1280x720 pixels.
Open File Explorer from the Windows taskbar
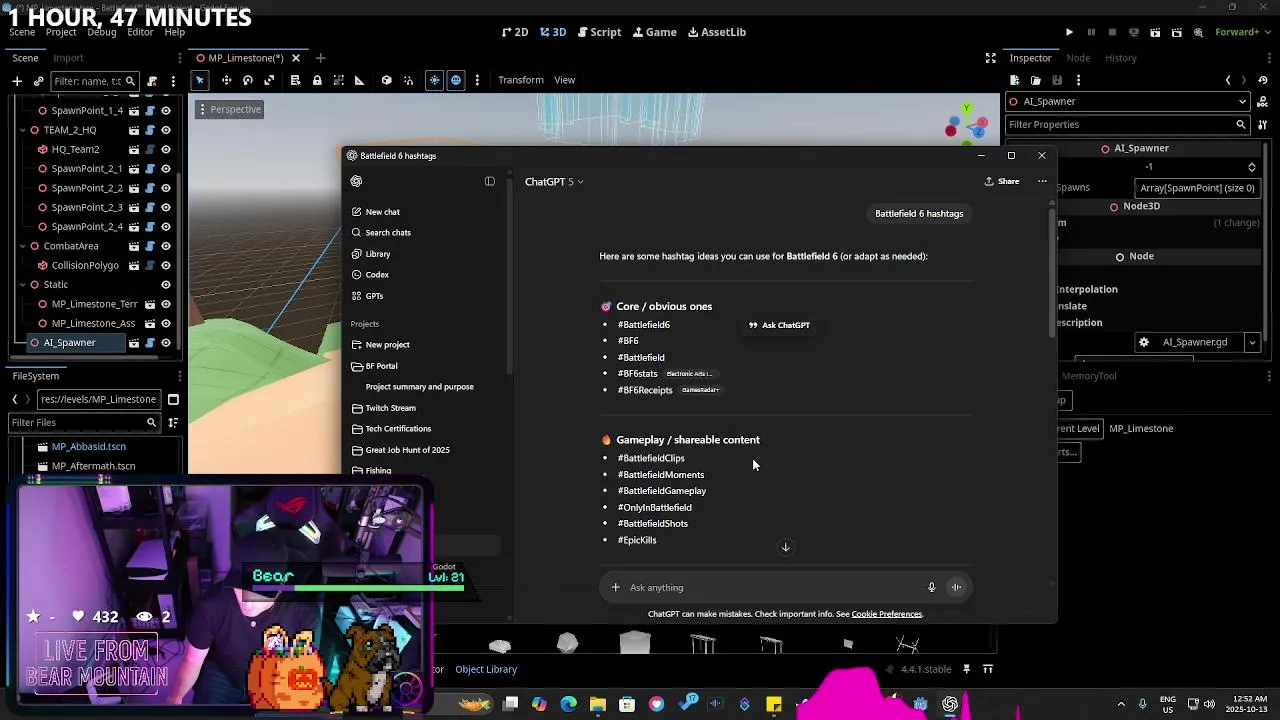point(597,704)
